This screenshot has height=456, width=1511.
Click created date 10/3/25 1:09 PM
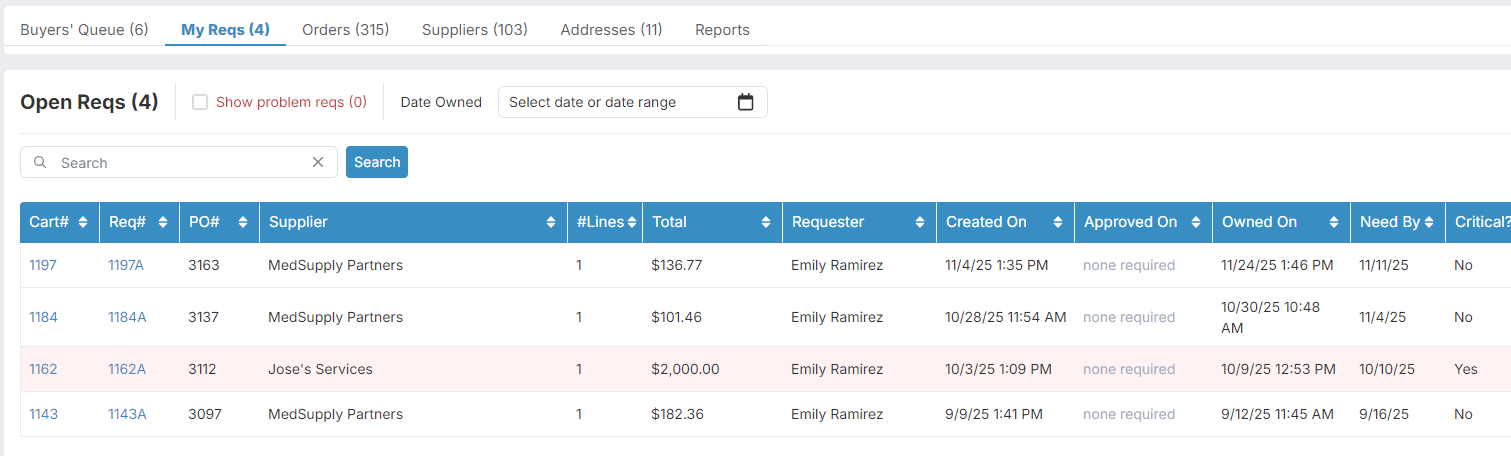pyautogui.click(x=998, y=369)
